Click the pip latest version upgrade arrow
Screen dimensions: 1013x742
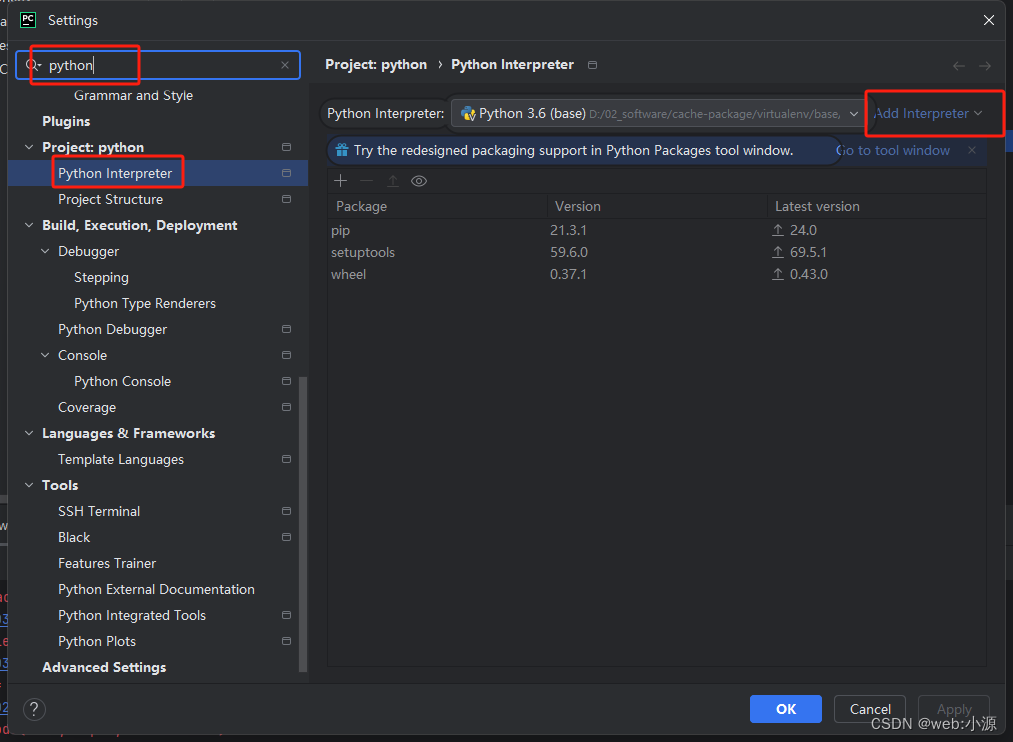pos(778,230)
